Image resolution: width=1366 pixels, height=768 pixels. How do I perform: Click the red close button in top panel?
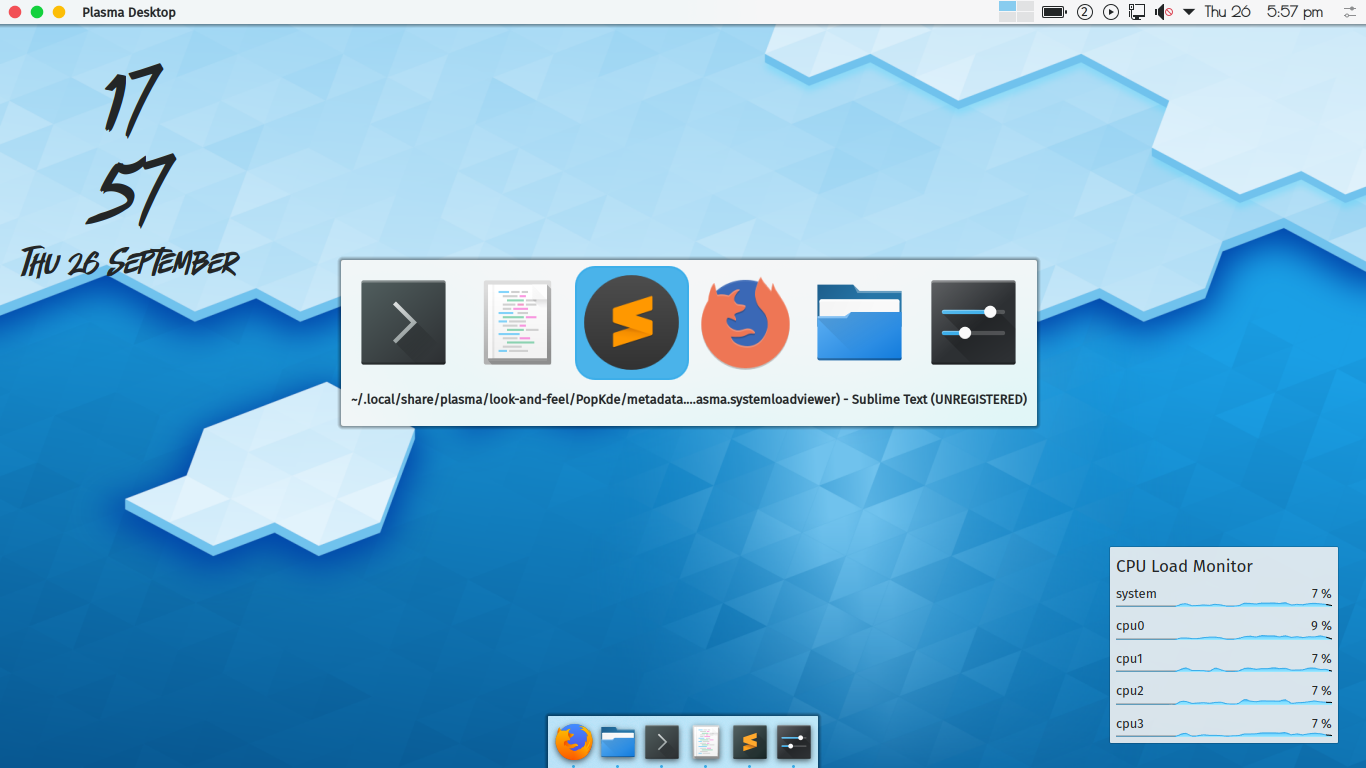point(15,12)
